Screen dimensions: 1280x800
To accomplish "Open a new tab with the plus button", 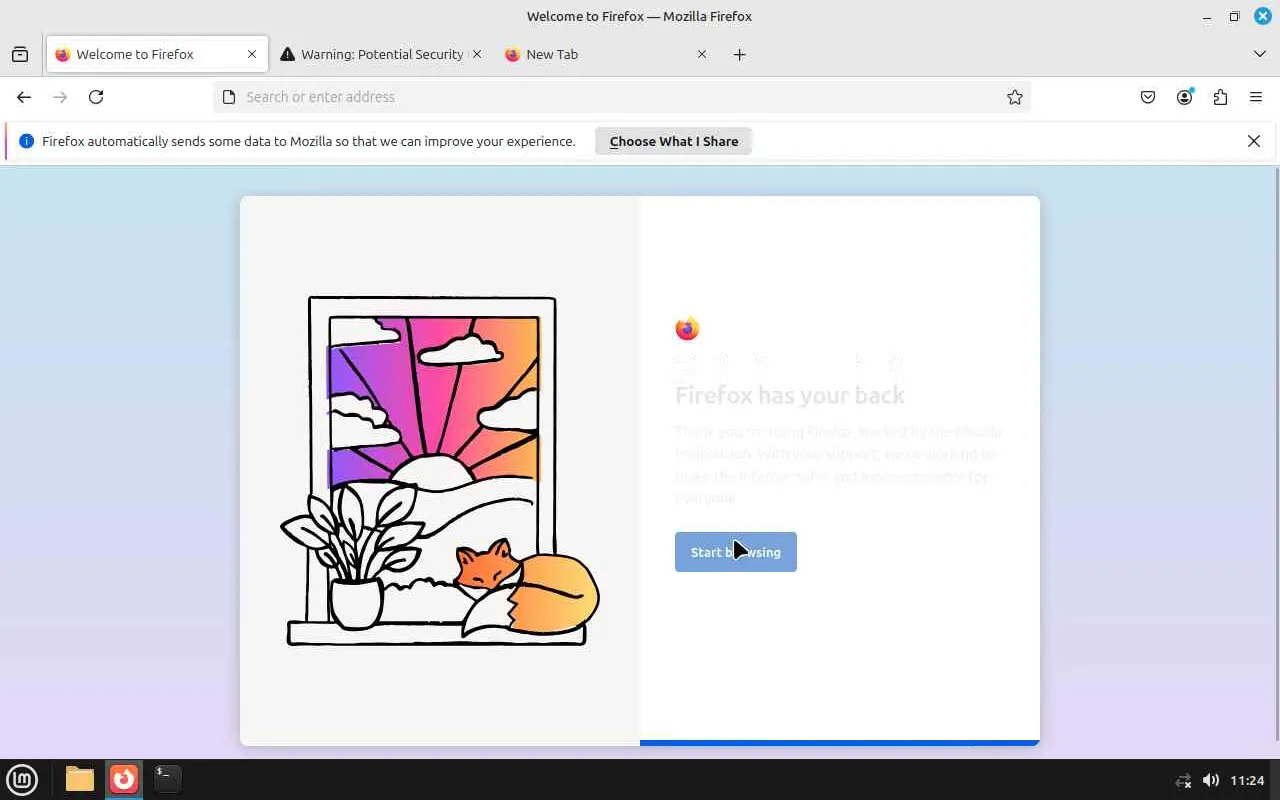I will pyautogui.click(x=739, y=54).
